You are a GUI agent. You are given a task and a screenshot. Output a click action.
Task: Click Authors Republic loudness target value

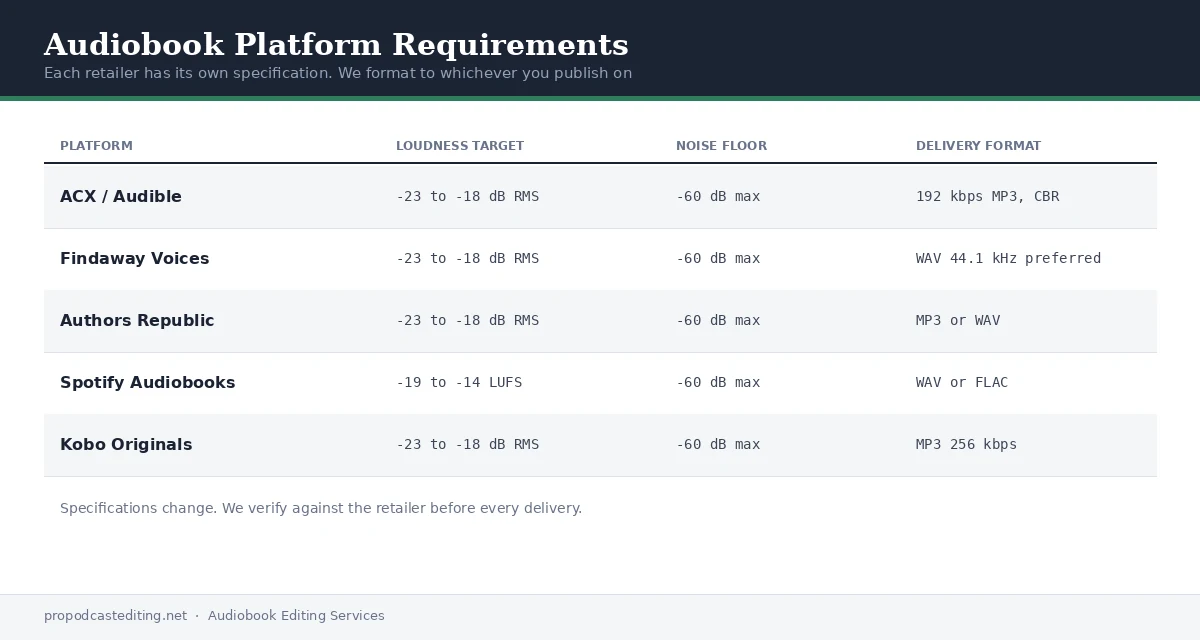[467, 321]
